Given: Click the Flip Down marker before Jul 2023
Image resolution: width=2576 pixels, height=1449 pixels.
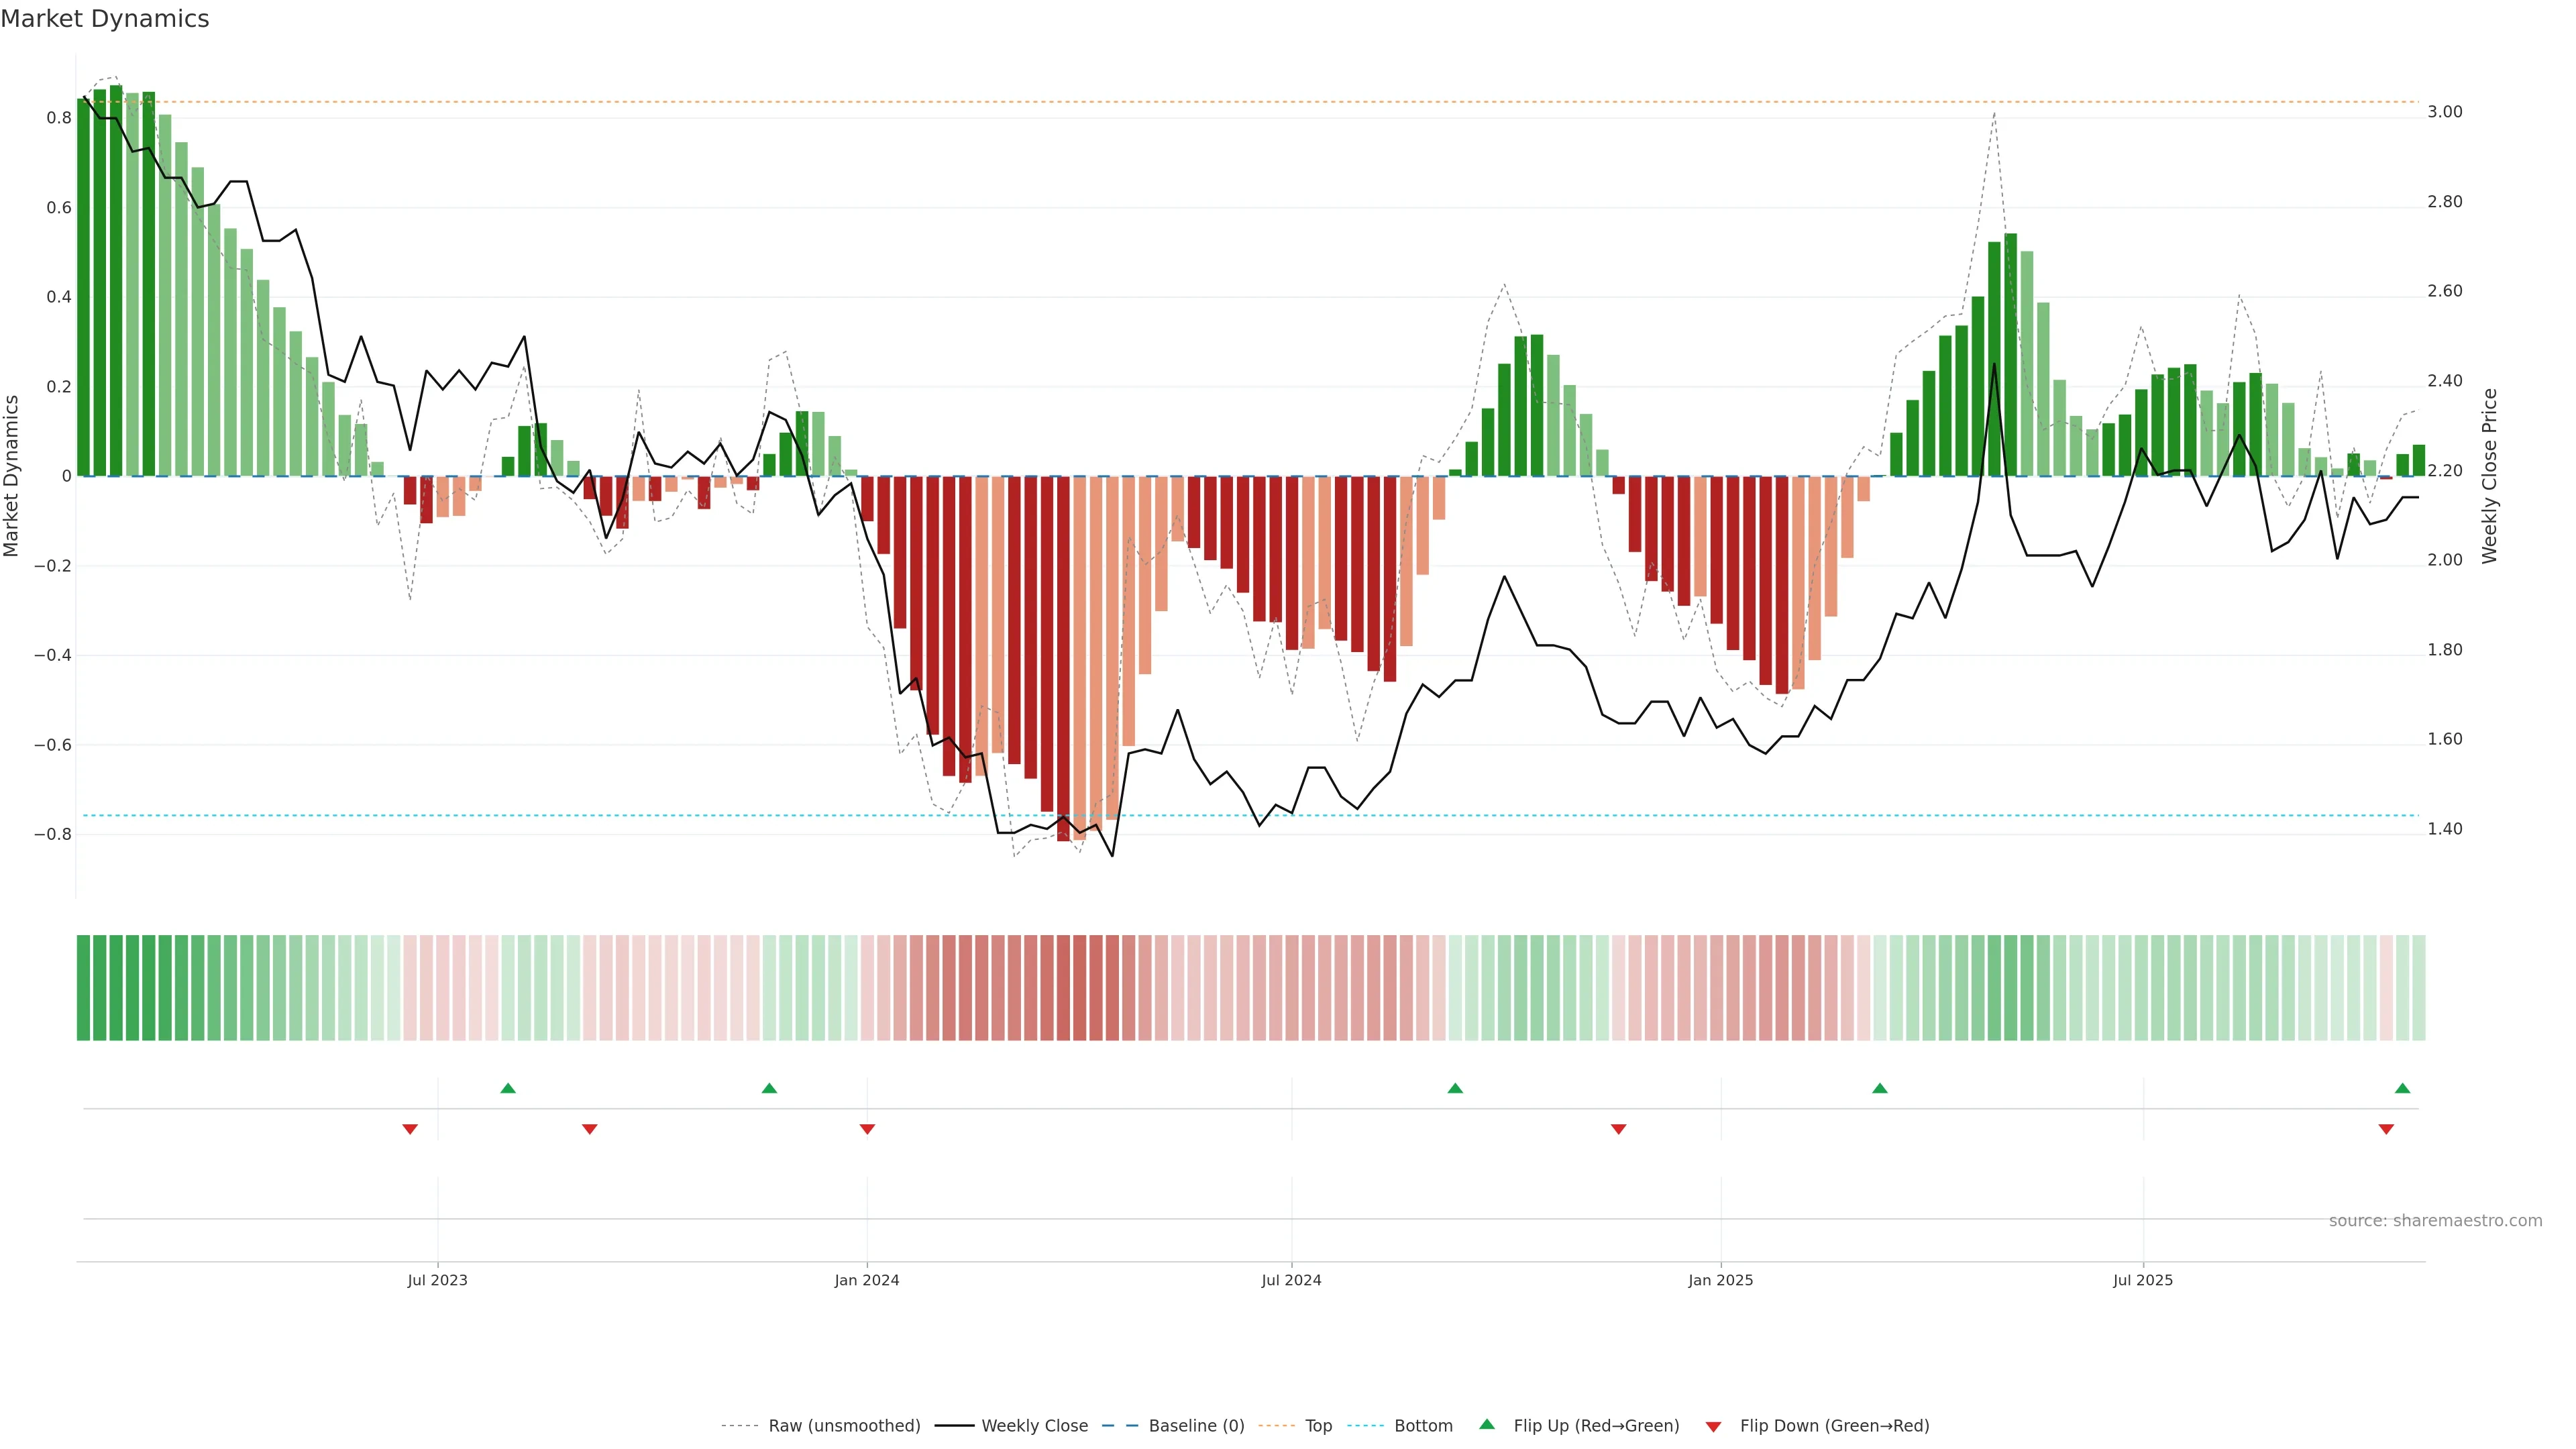Looking at the screenshot, I should (x=410, y=1129).
